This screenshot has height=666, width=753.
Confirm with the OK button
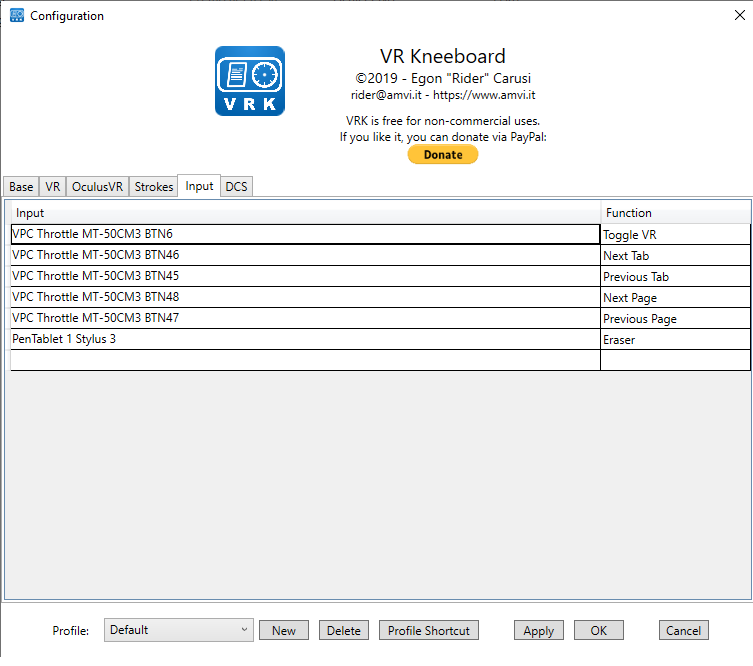point(599,630)
